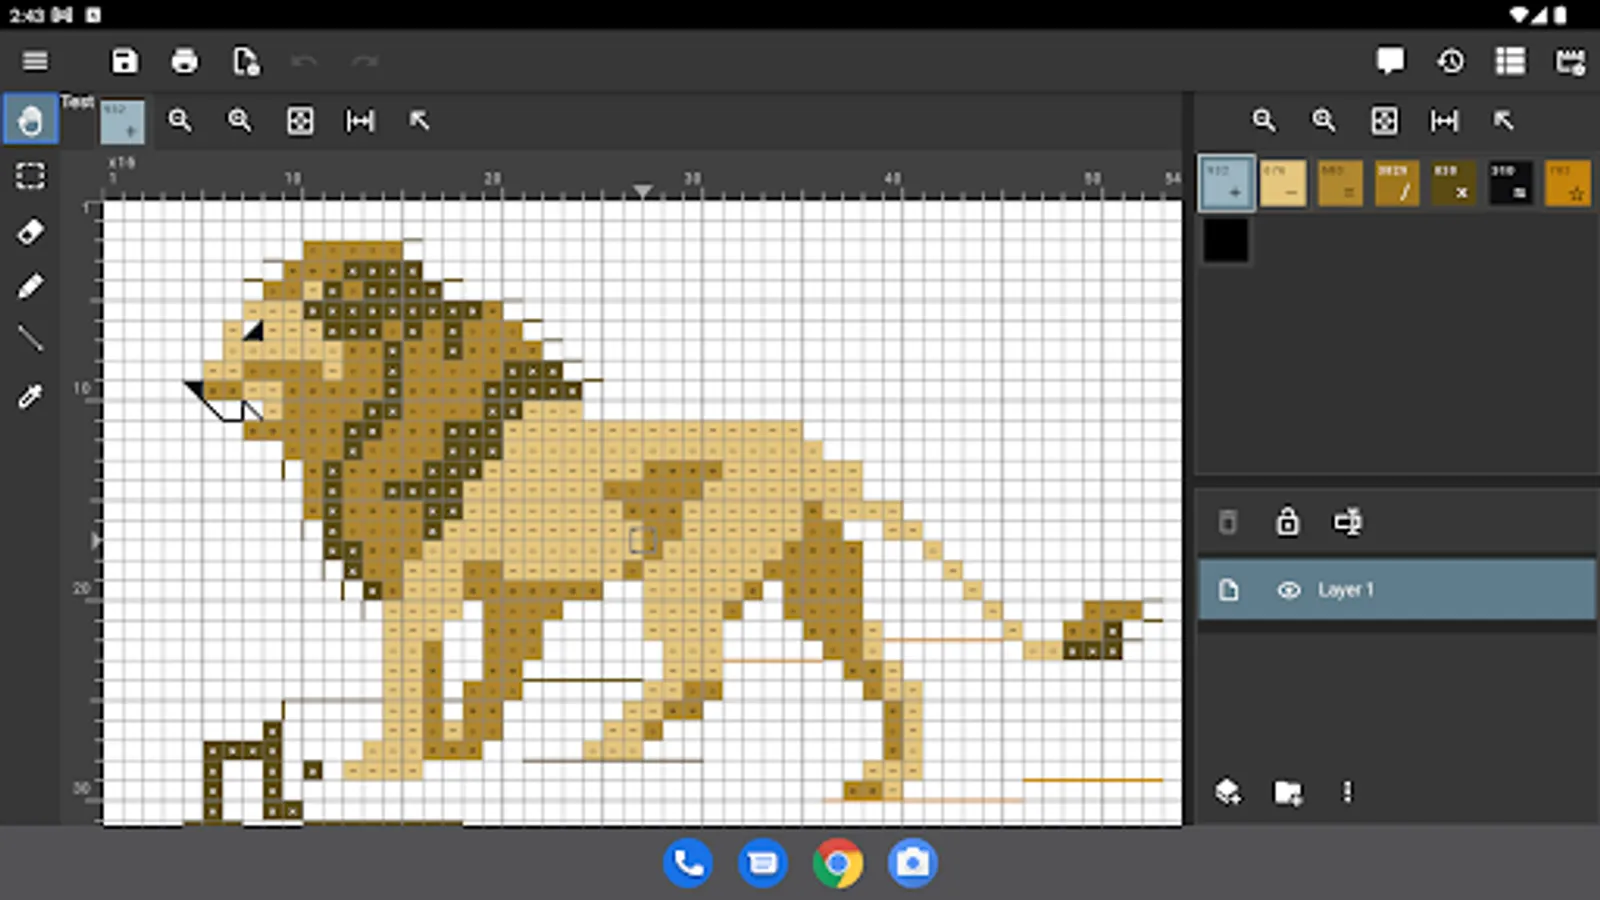Open the Camera app in the dock
1600x900 pixels.
pyautogui.click(x=912, y=862)
